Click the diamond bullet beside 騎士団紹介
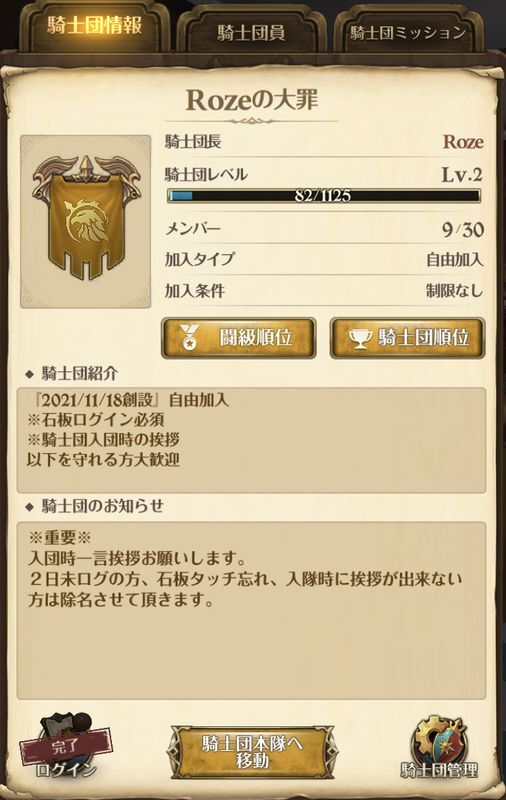Viewport: 506px width, 800px height. [x=30, y=375]
